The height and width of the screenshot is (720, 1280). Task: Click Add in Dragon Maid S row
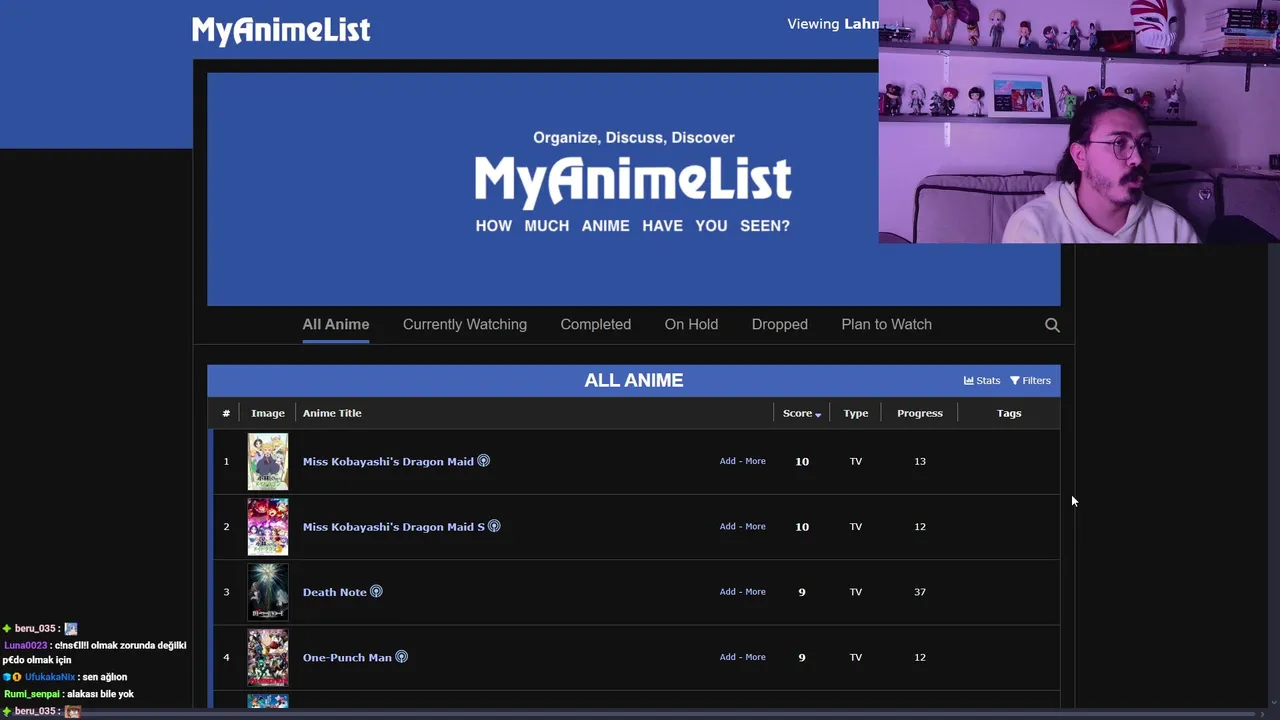(728, 526)
